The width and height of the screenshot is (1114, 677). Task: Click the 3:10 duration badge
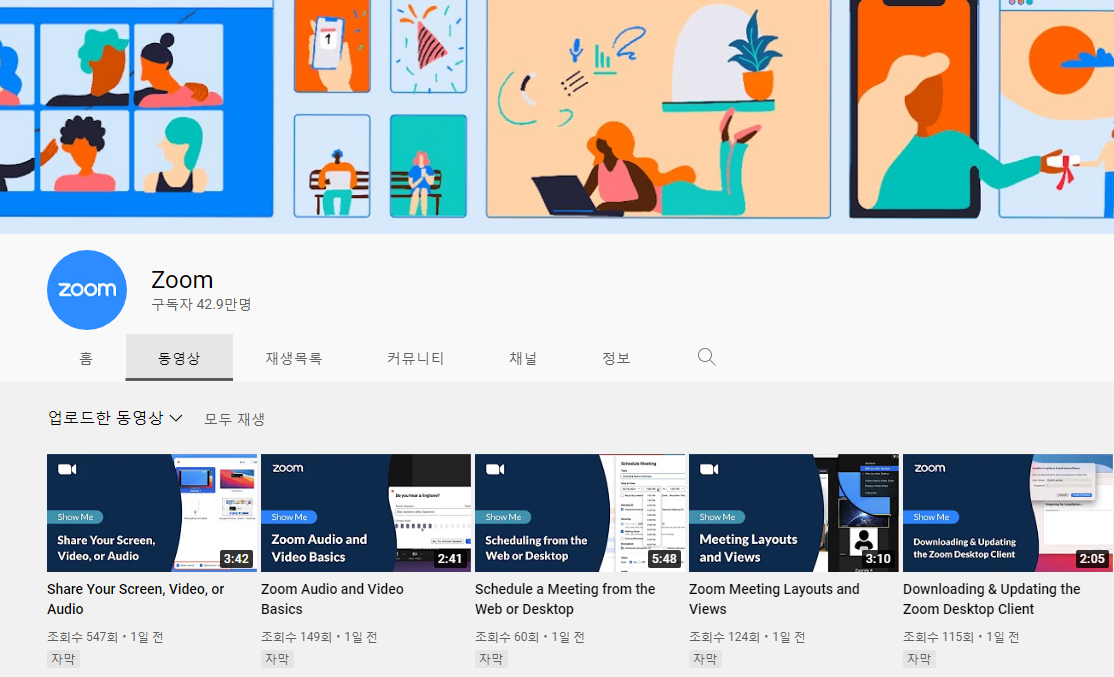(877, 558)
